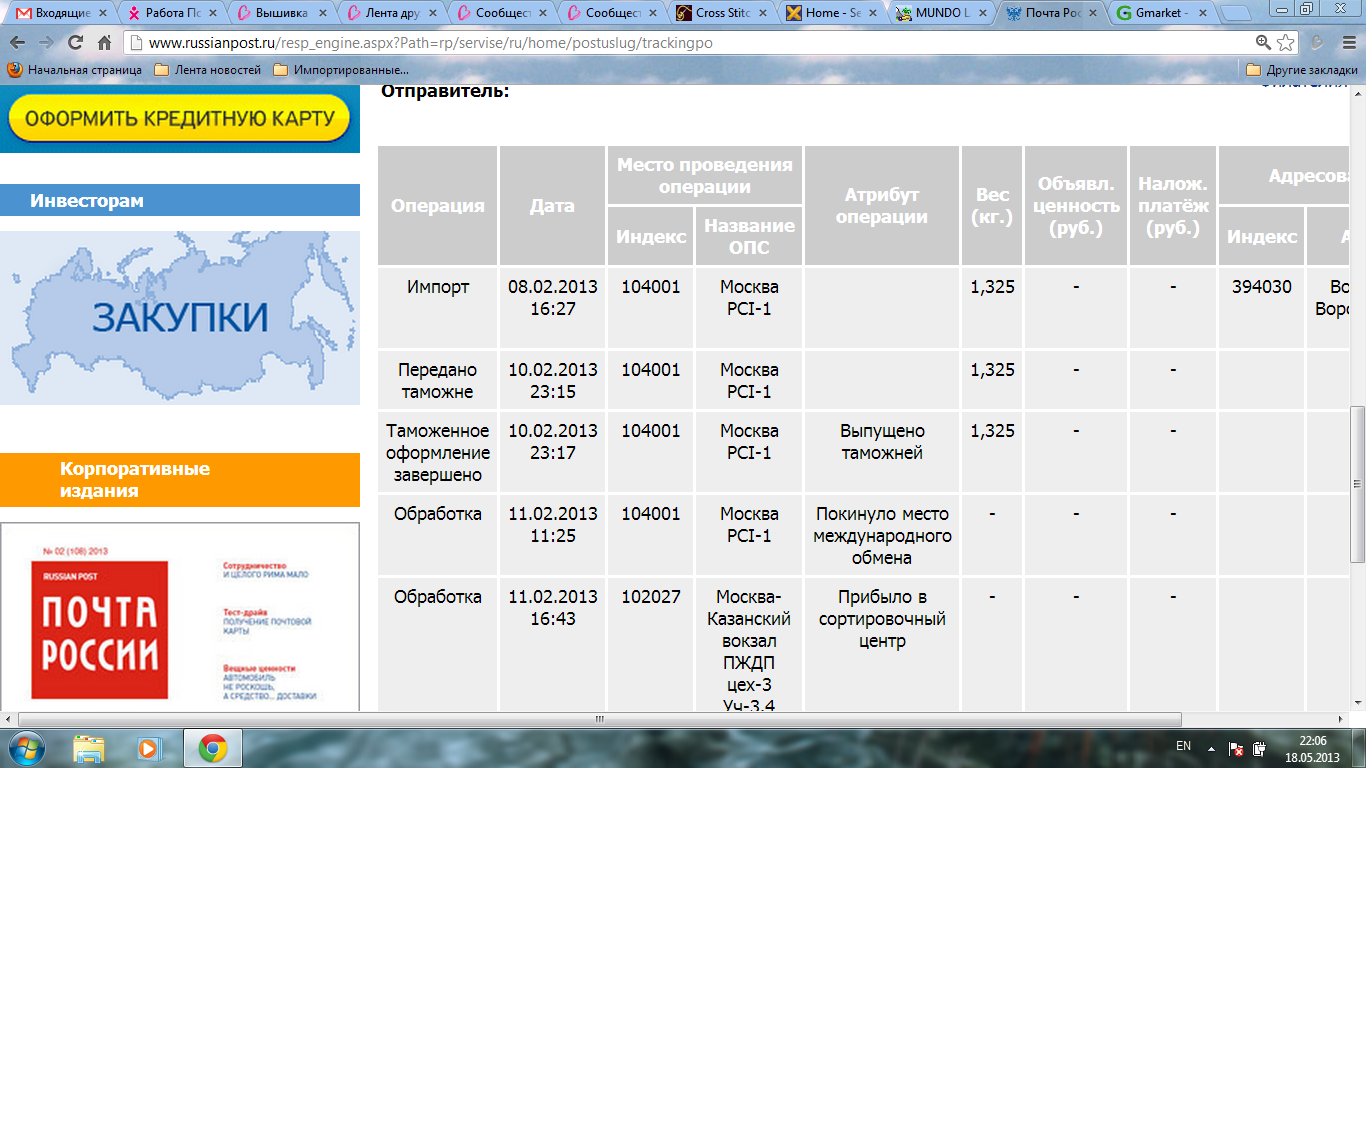The height and width of the screenshot is (1121, 1366).
Task: Click the vertical scrollbar thumb
Action: click(1357, 484)
